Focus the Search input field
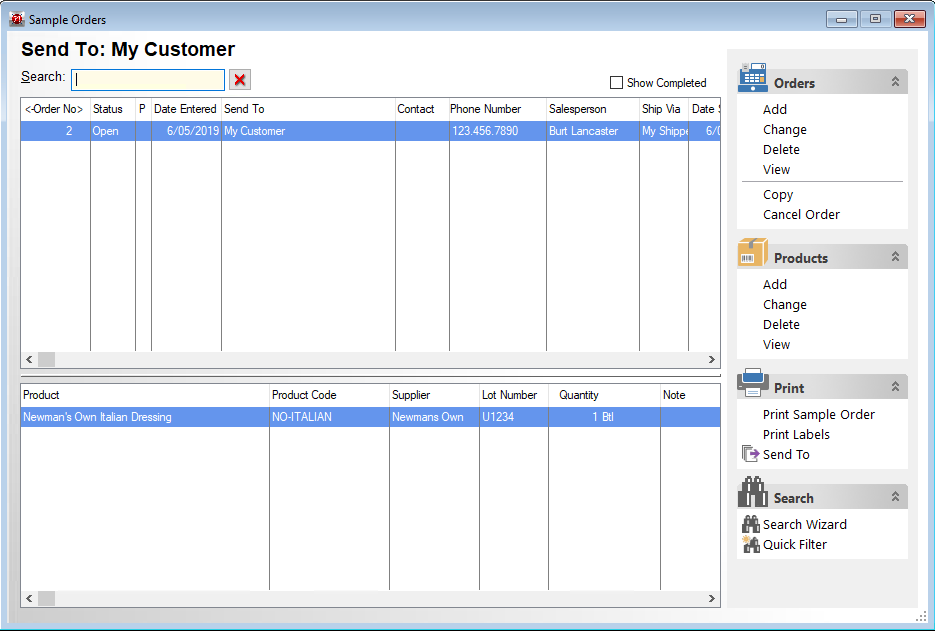Image resolution: width=935 pixels, height=631 pixels. (x=148, y=80)
